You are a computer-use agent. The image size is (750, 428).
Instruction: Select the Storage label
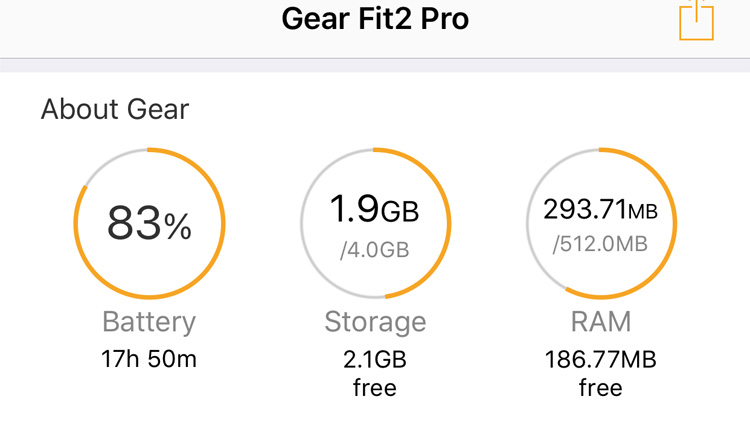(x=375, y=322)
